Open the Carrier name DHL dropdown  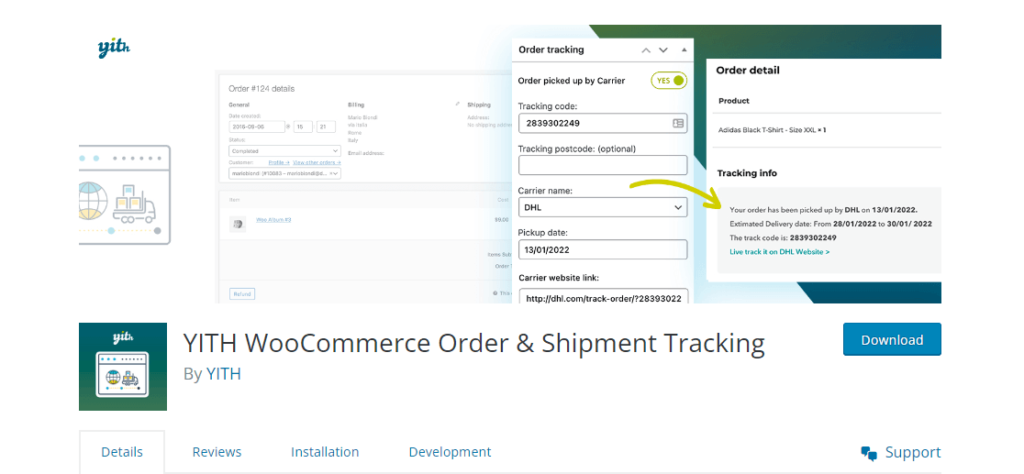click(603, 208)
